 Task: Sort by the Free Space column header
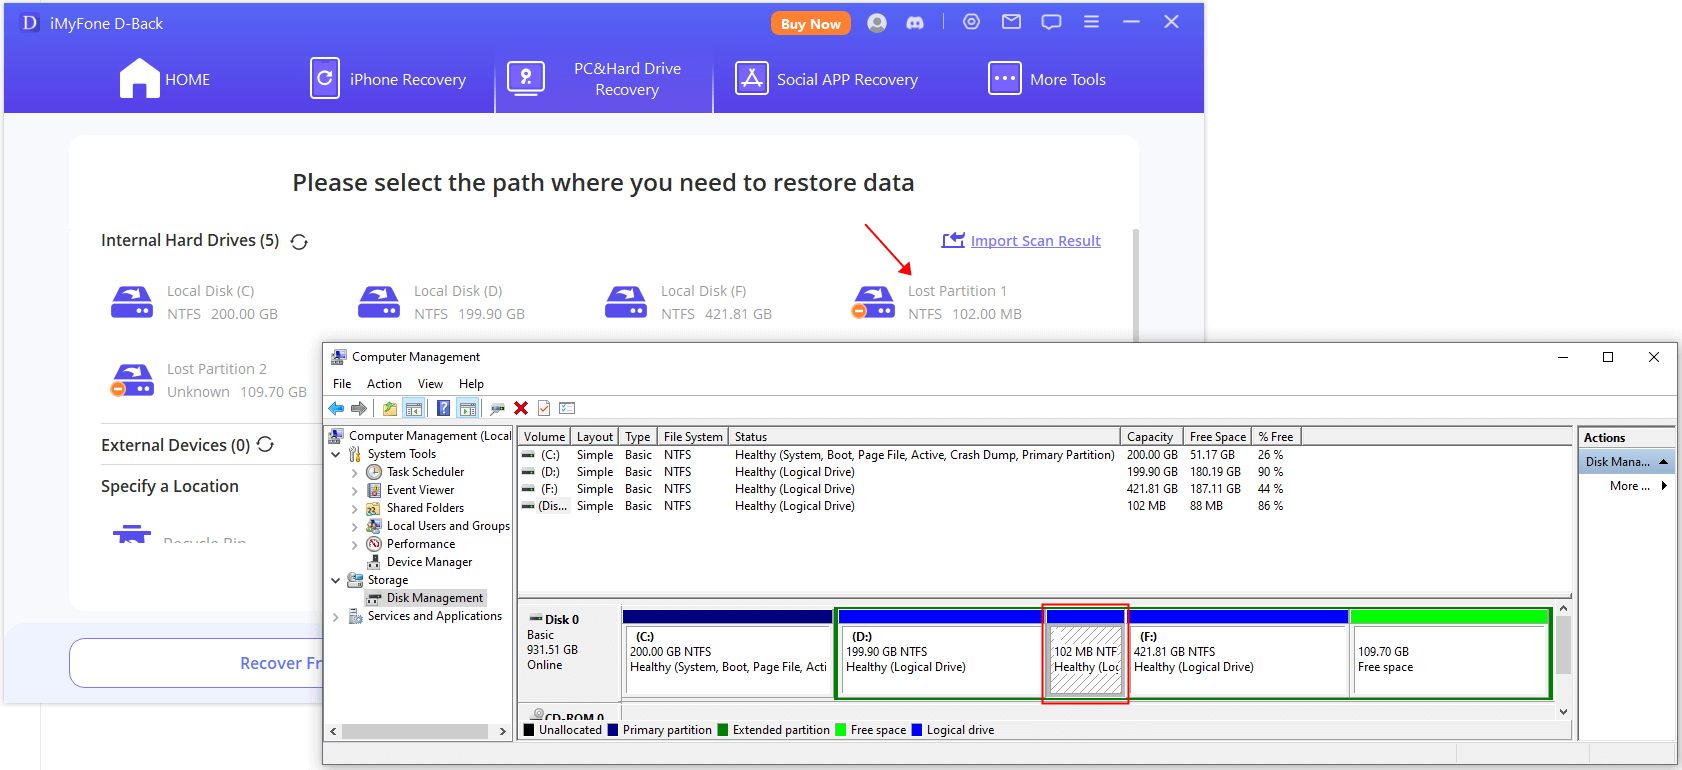pyautogui.click(x=1217, y=437)
